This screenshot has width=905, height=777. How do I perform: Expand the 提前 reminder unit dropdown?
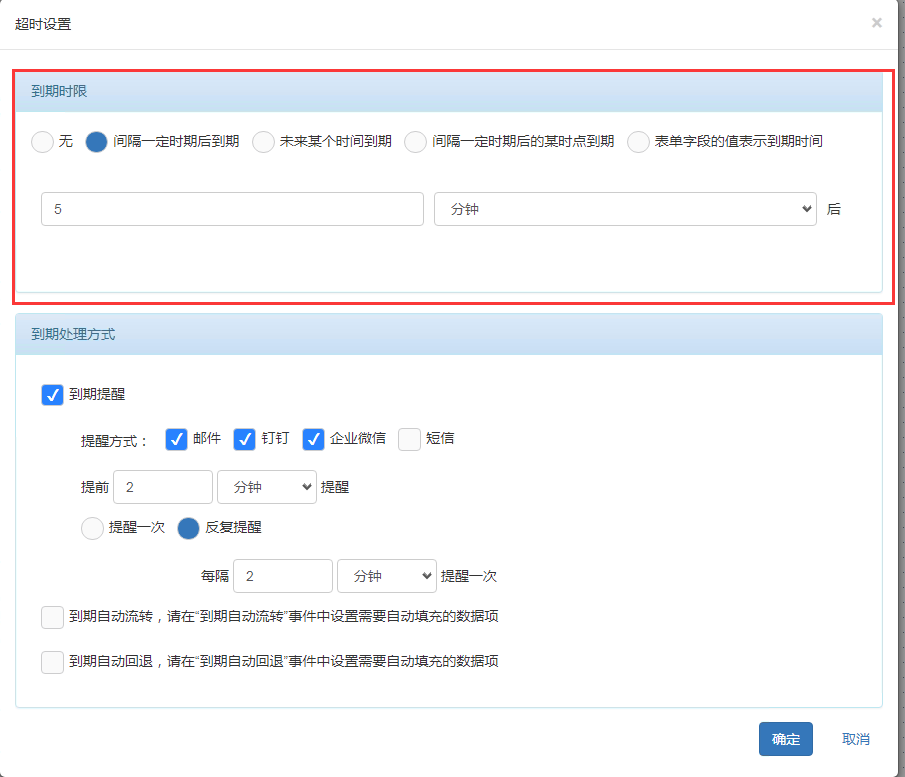(x=266, y=487)
